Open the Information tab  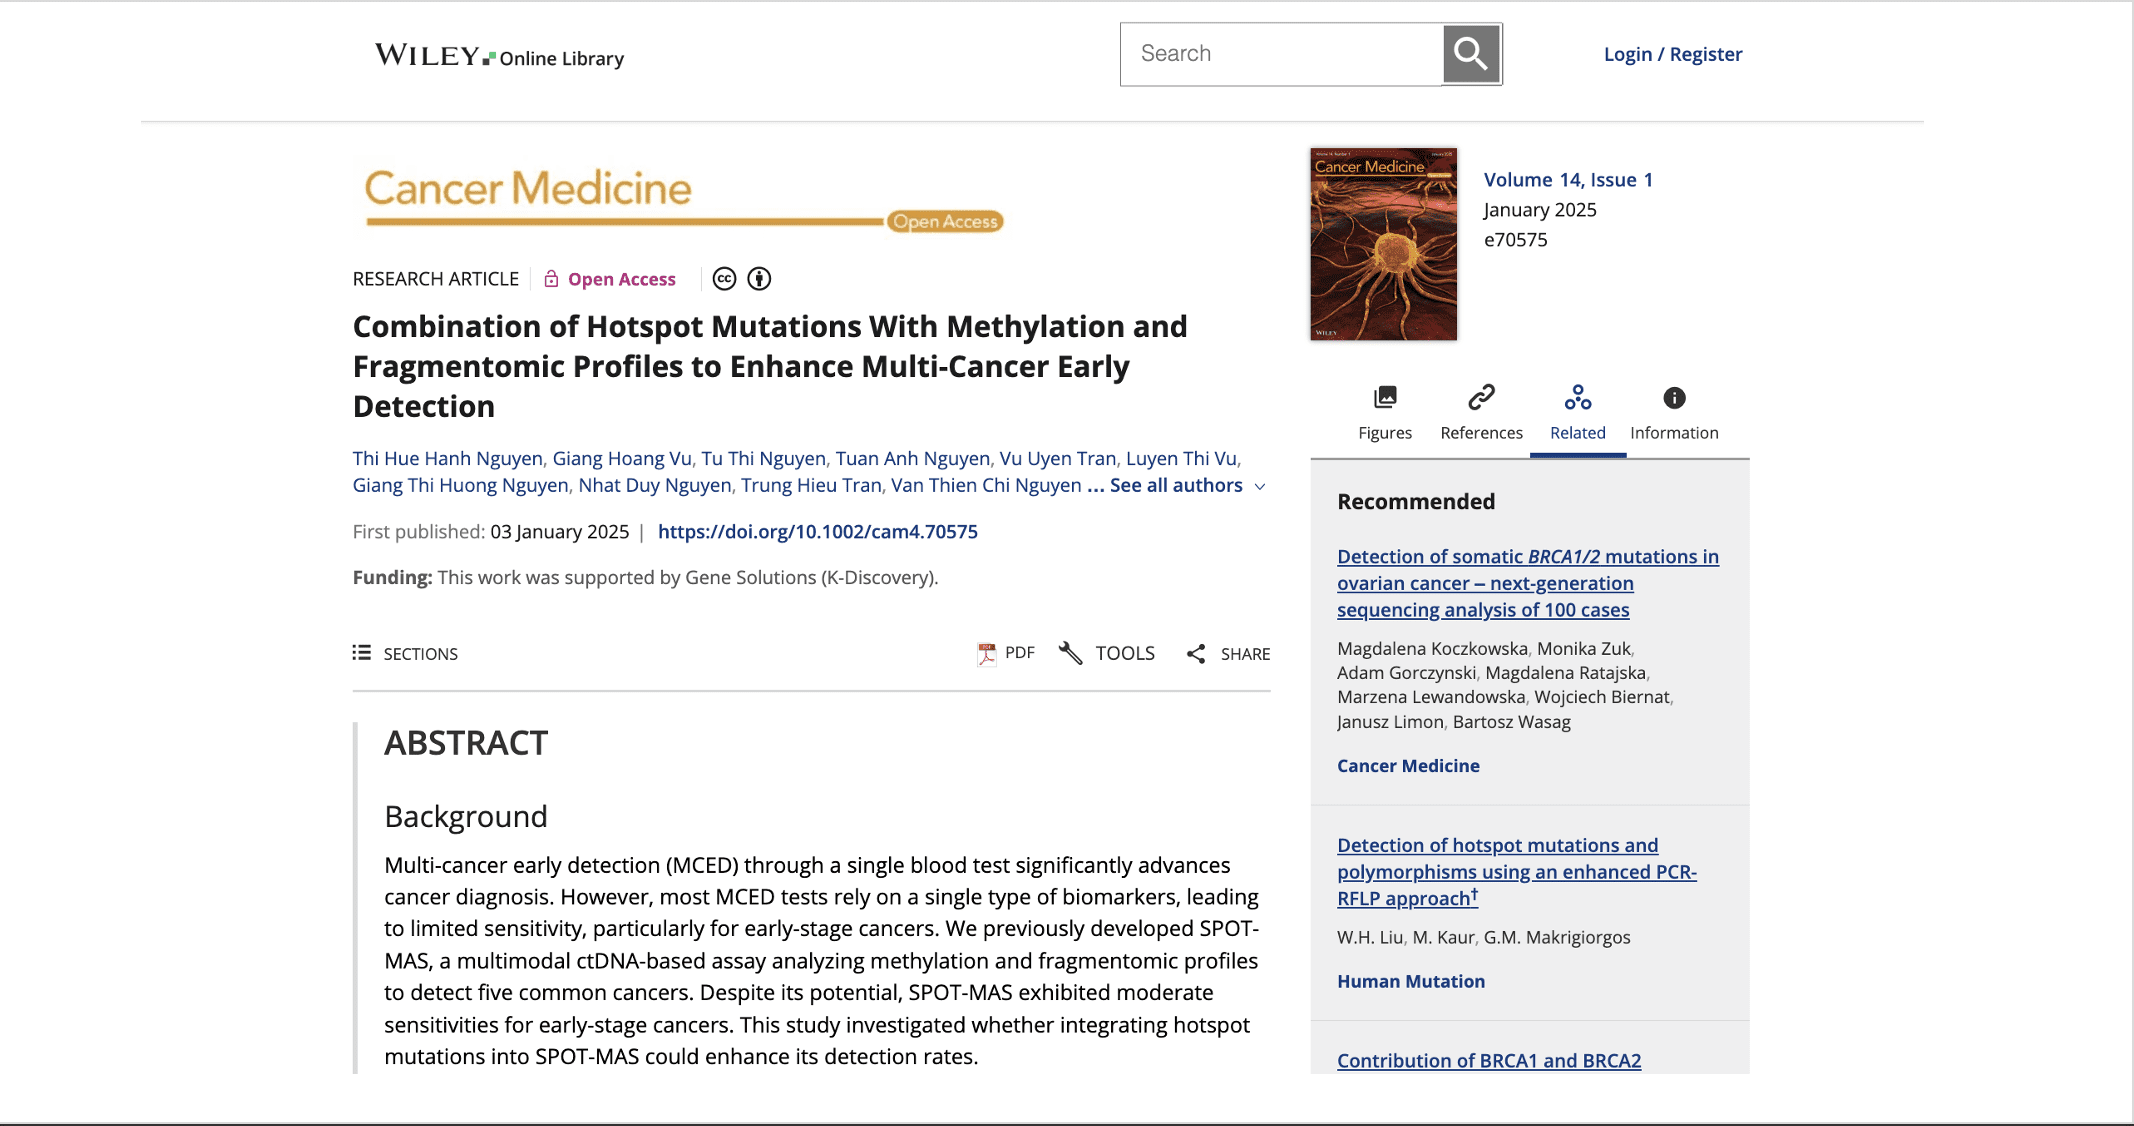coord(1673,432)
